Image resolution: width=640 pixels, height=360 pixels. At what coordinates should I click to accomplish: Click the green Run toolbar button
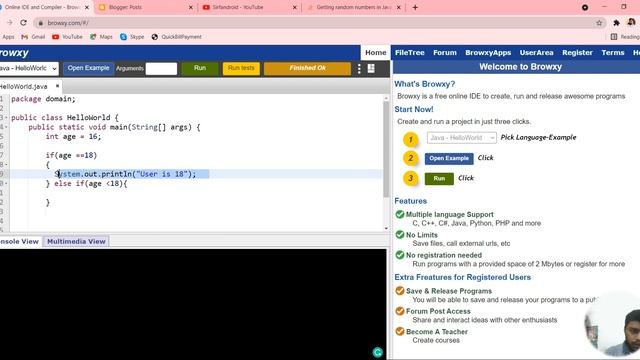click(x=200, y=69)
